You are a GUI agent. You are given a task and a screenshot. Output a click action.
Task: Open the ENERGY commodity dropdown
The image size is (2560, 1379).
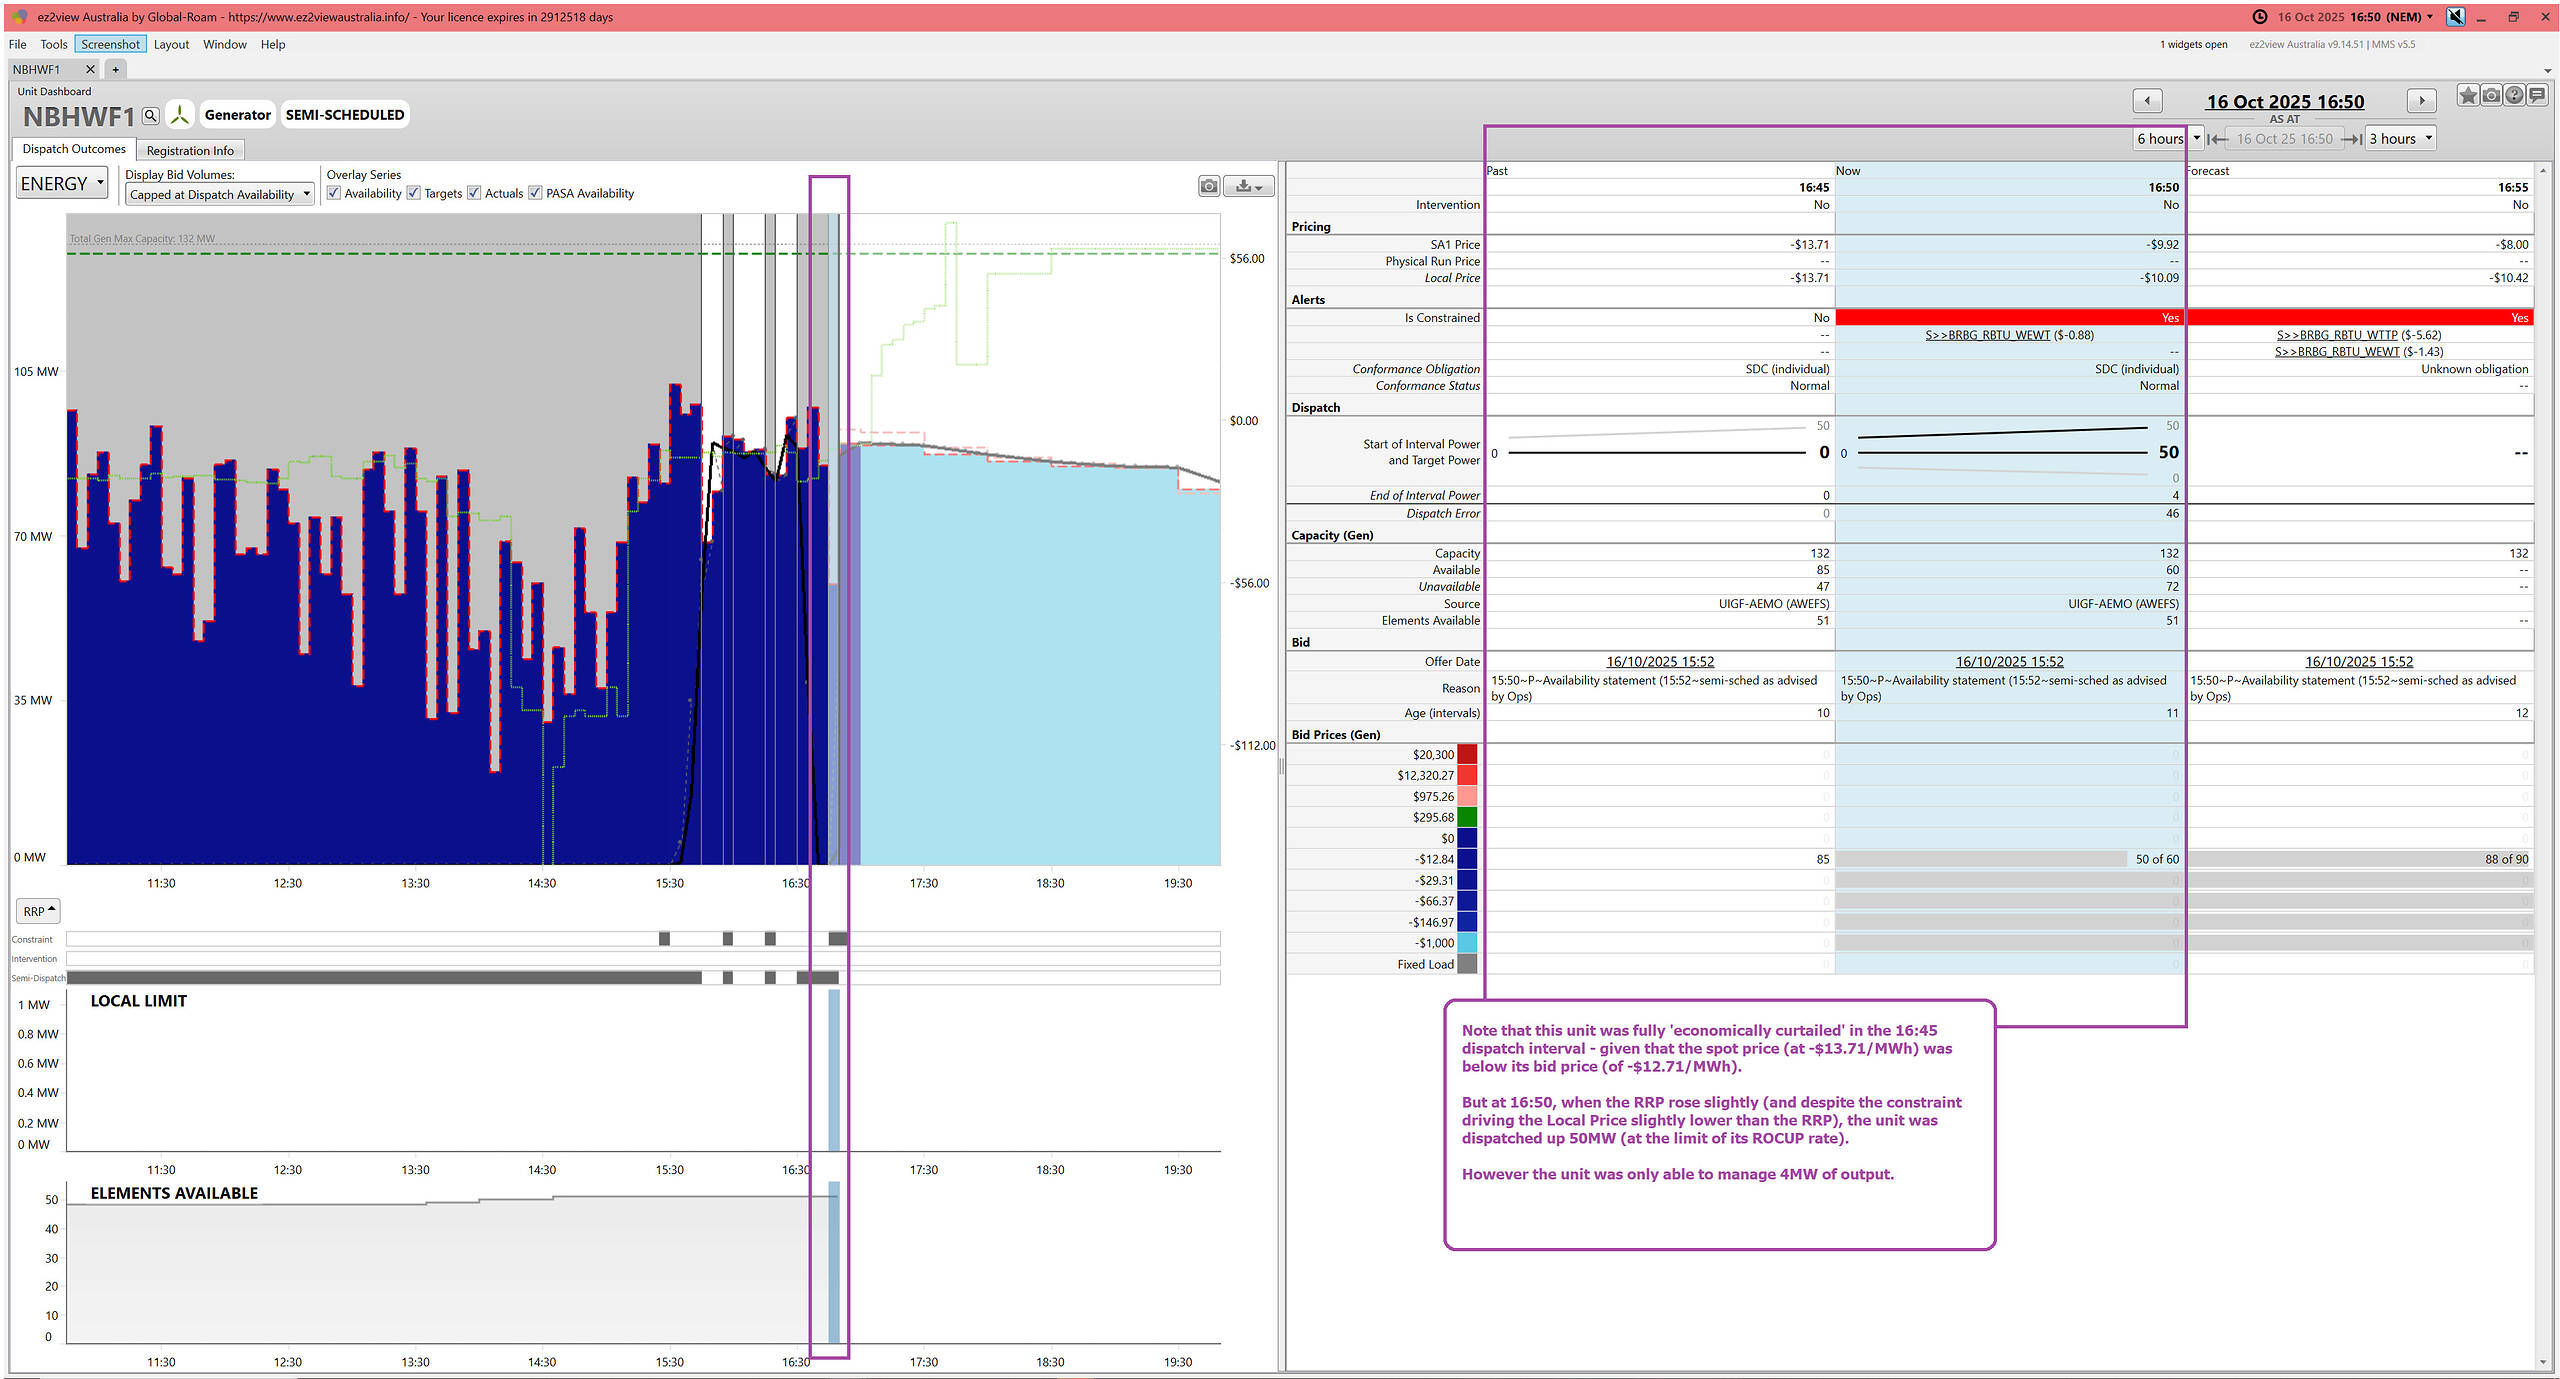pyautogui.click(x=62, y=184)
